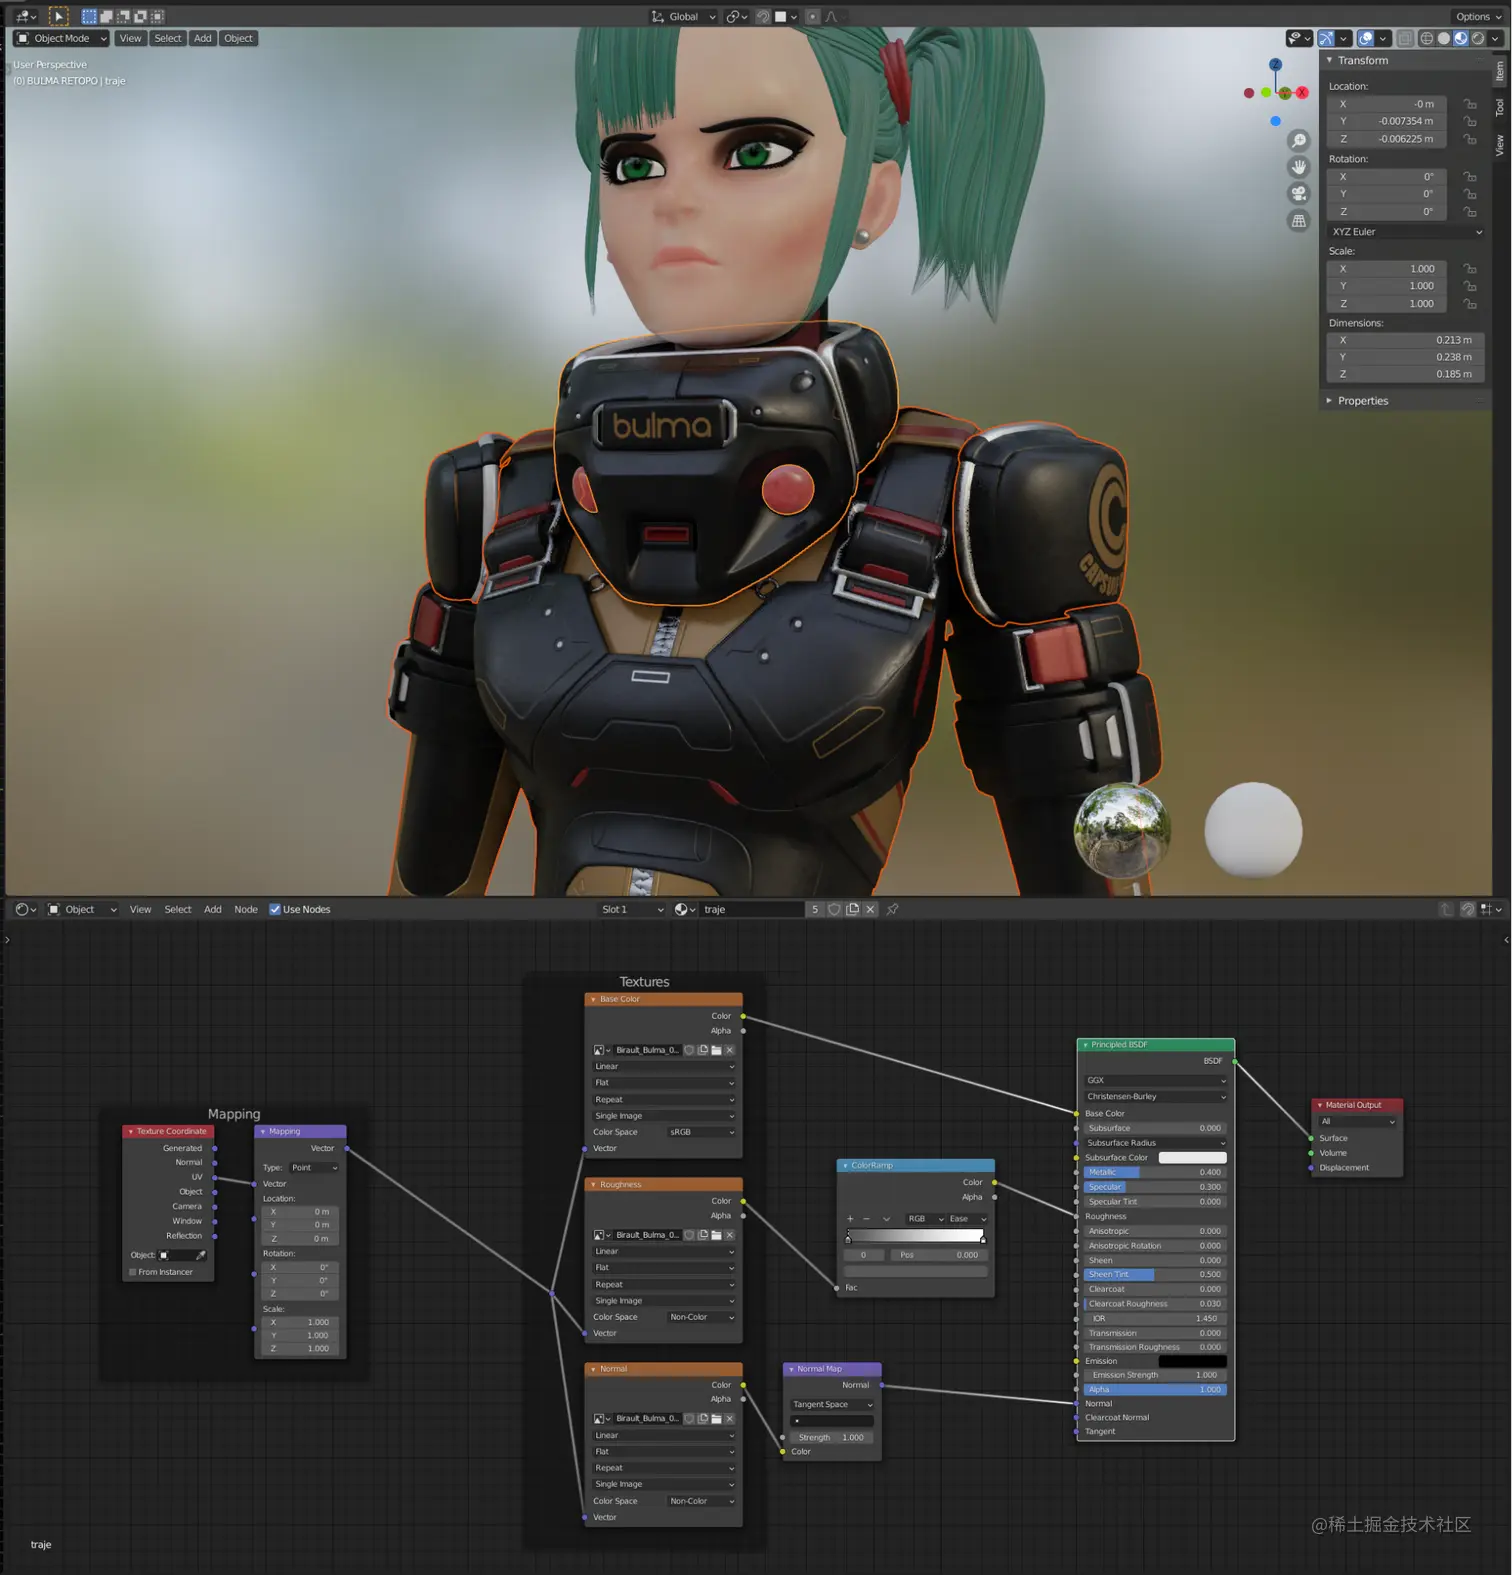
Task: Click the zoom magnifier icon in viewport
Action: tap(1298, 141)
